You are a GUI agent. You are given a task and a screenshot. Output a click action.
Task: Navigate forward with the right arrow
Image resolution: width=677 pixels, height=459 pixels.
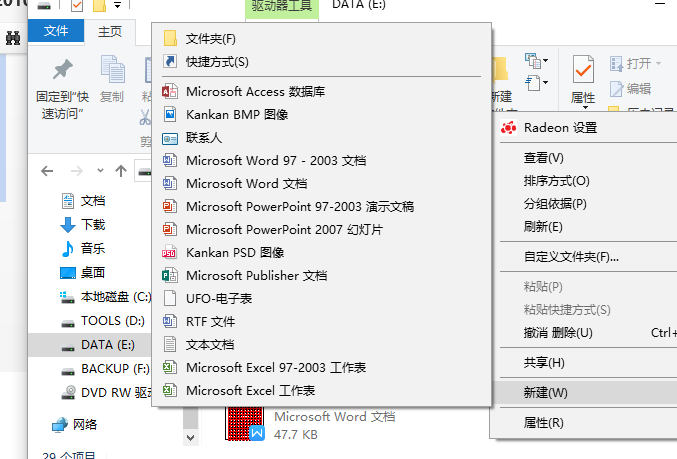[x=76, y=171]
